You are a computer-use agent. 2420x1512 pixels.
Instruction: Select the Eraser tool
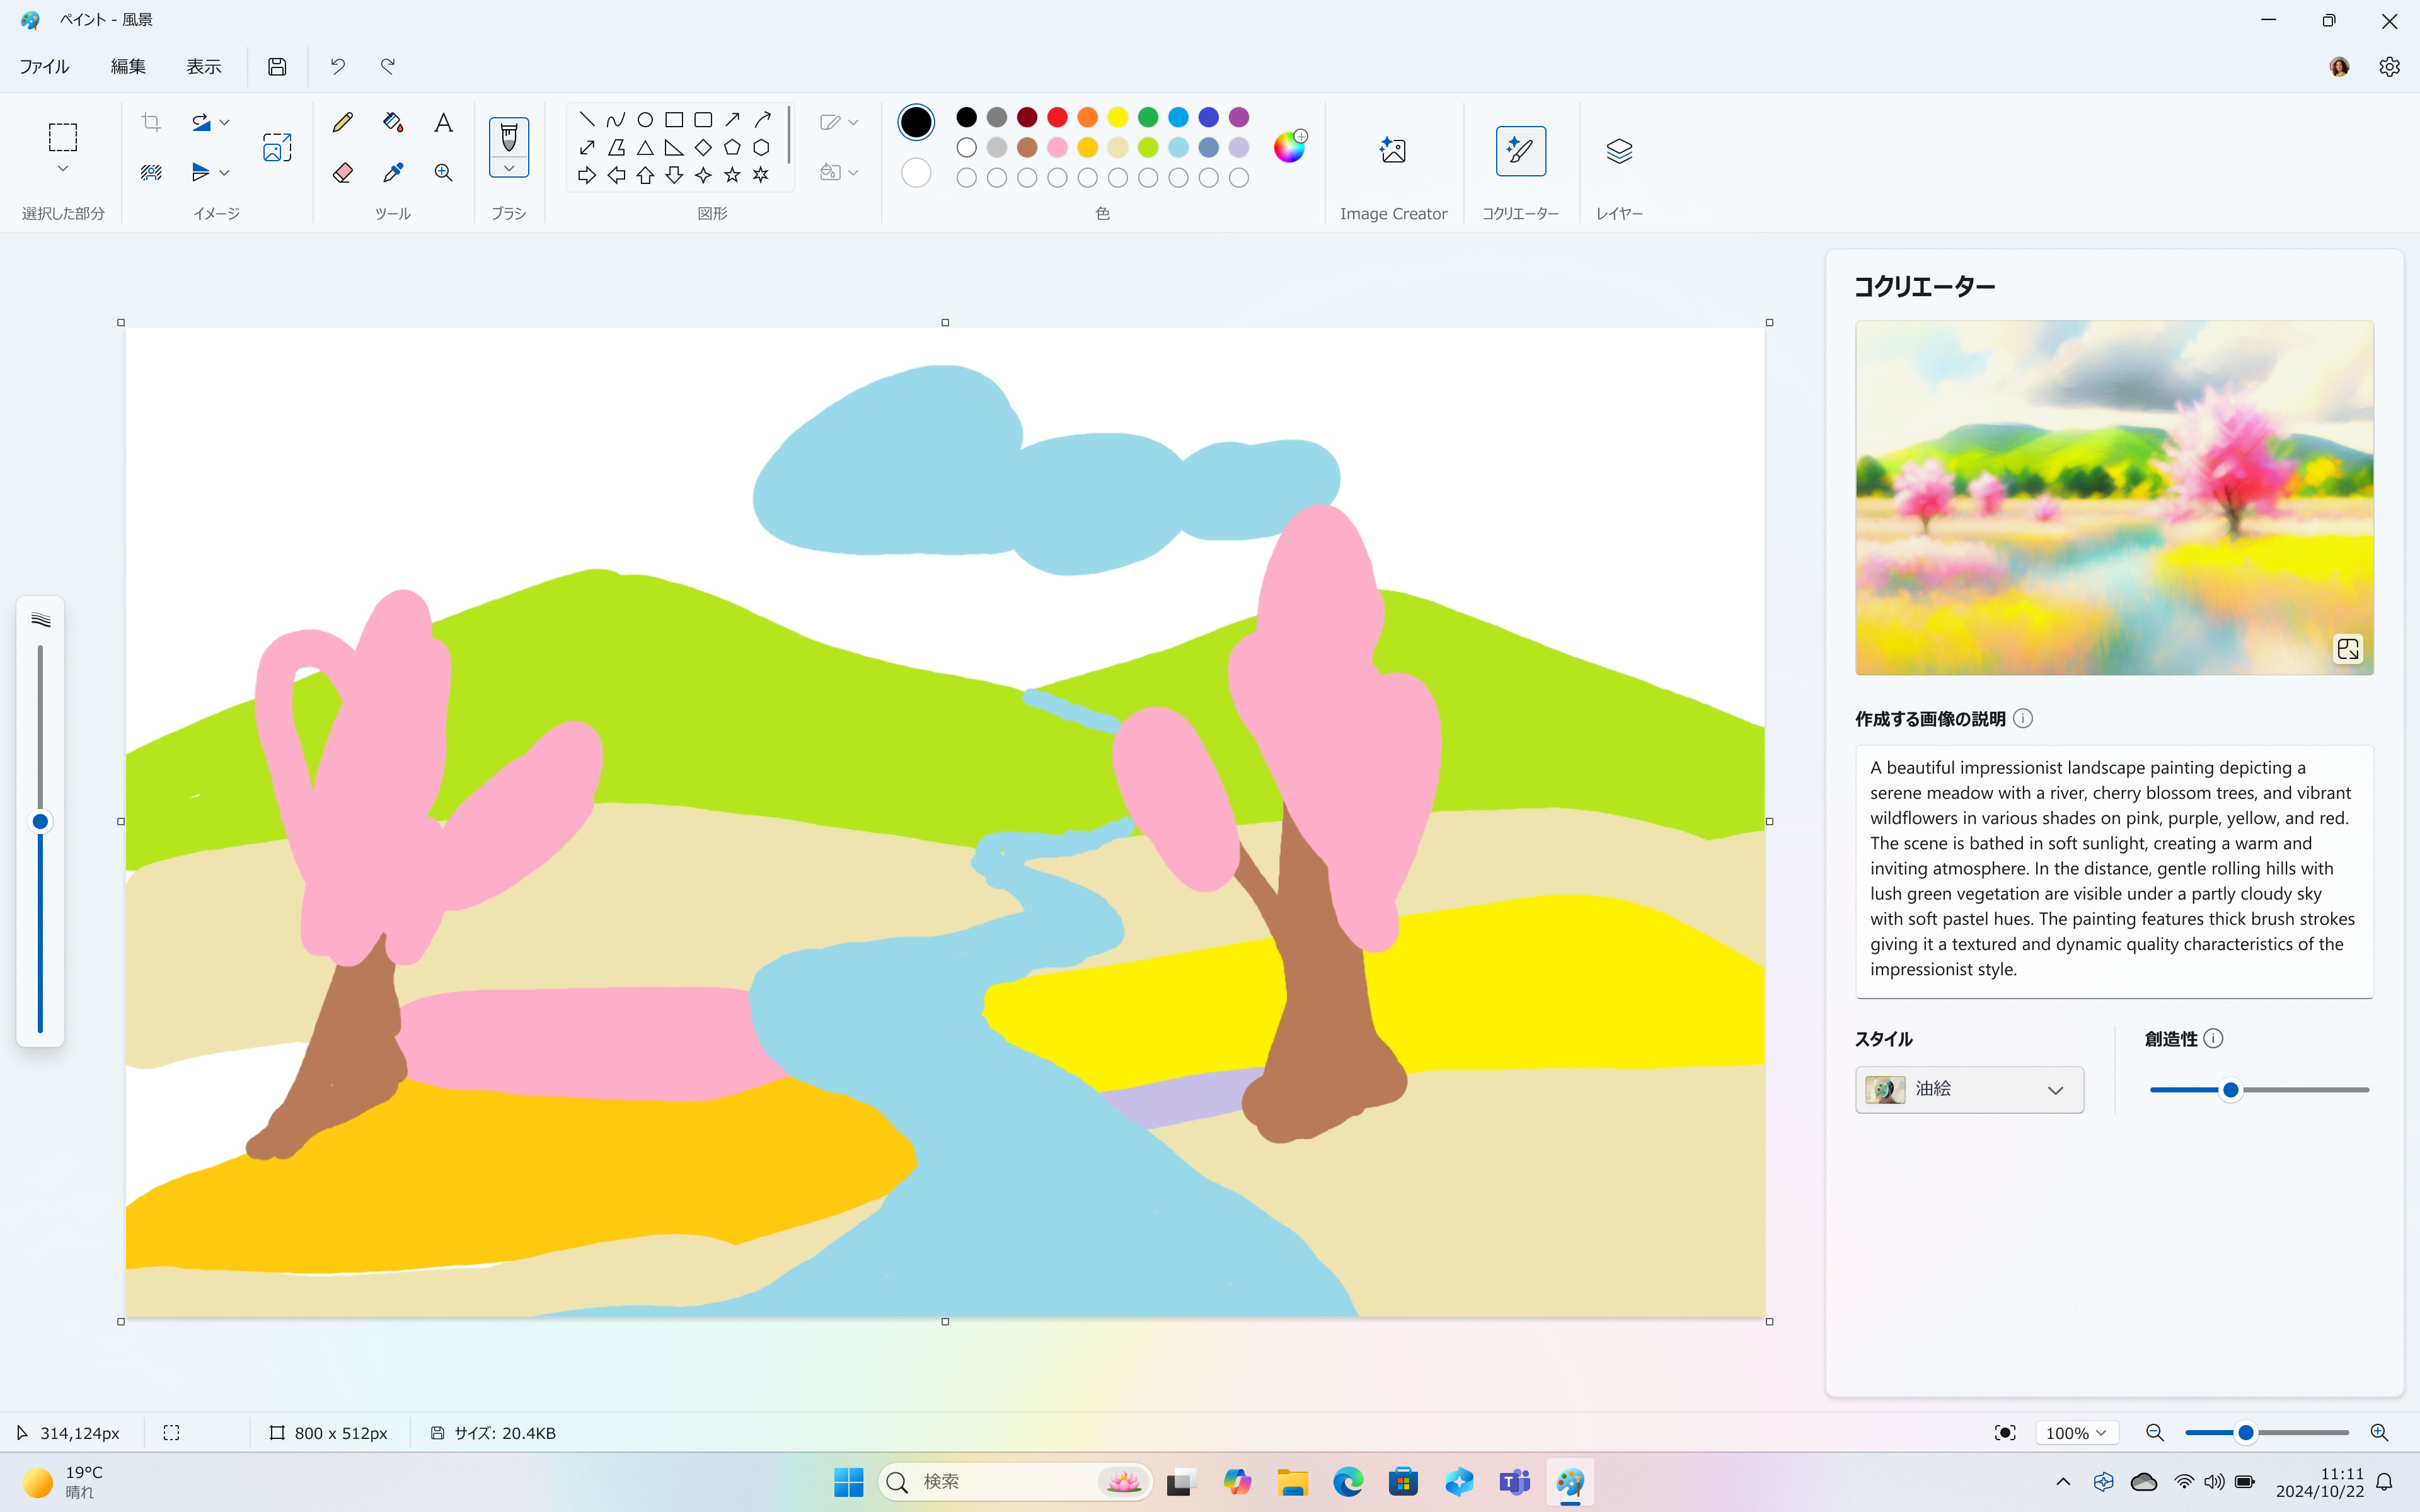tap(342, 172)
